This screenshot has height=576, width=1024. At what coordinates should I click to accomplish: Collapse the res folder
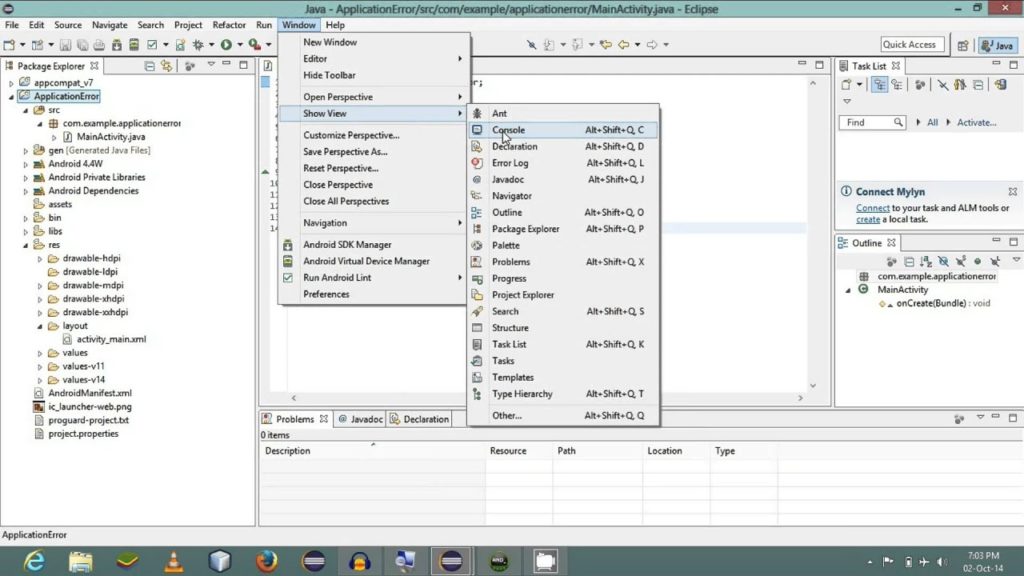coord(25,246)
